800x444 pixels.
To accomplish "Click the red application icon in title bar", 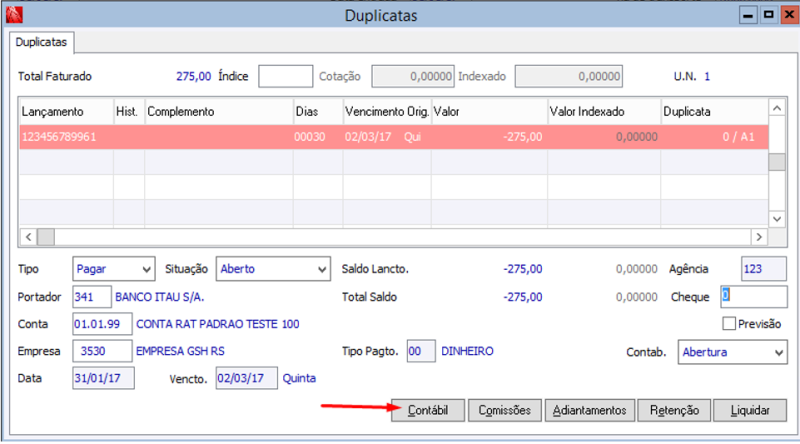I will [14, 15].
